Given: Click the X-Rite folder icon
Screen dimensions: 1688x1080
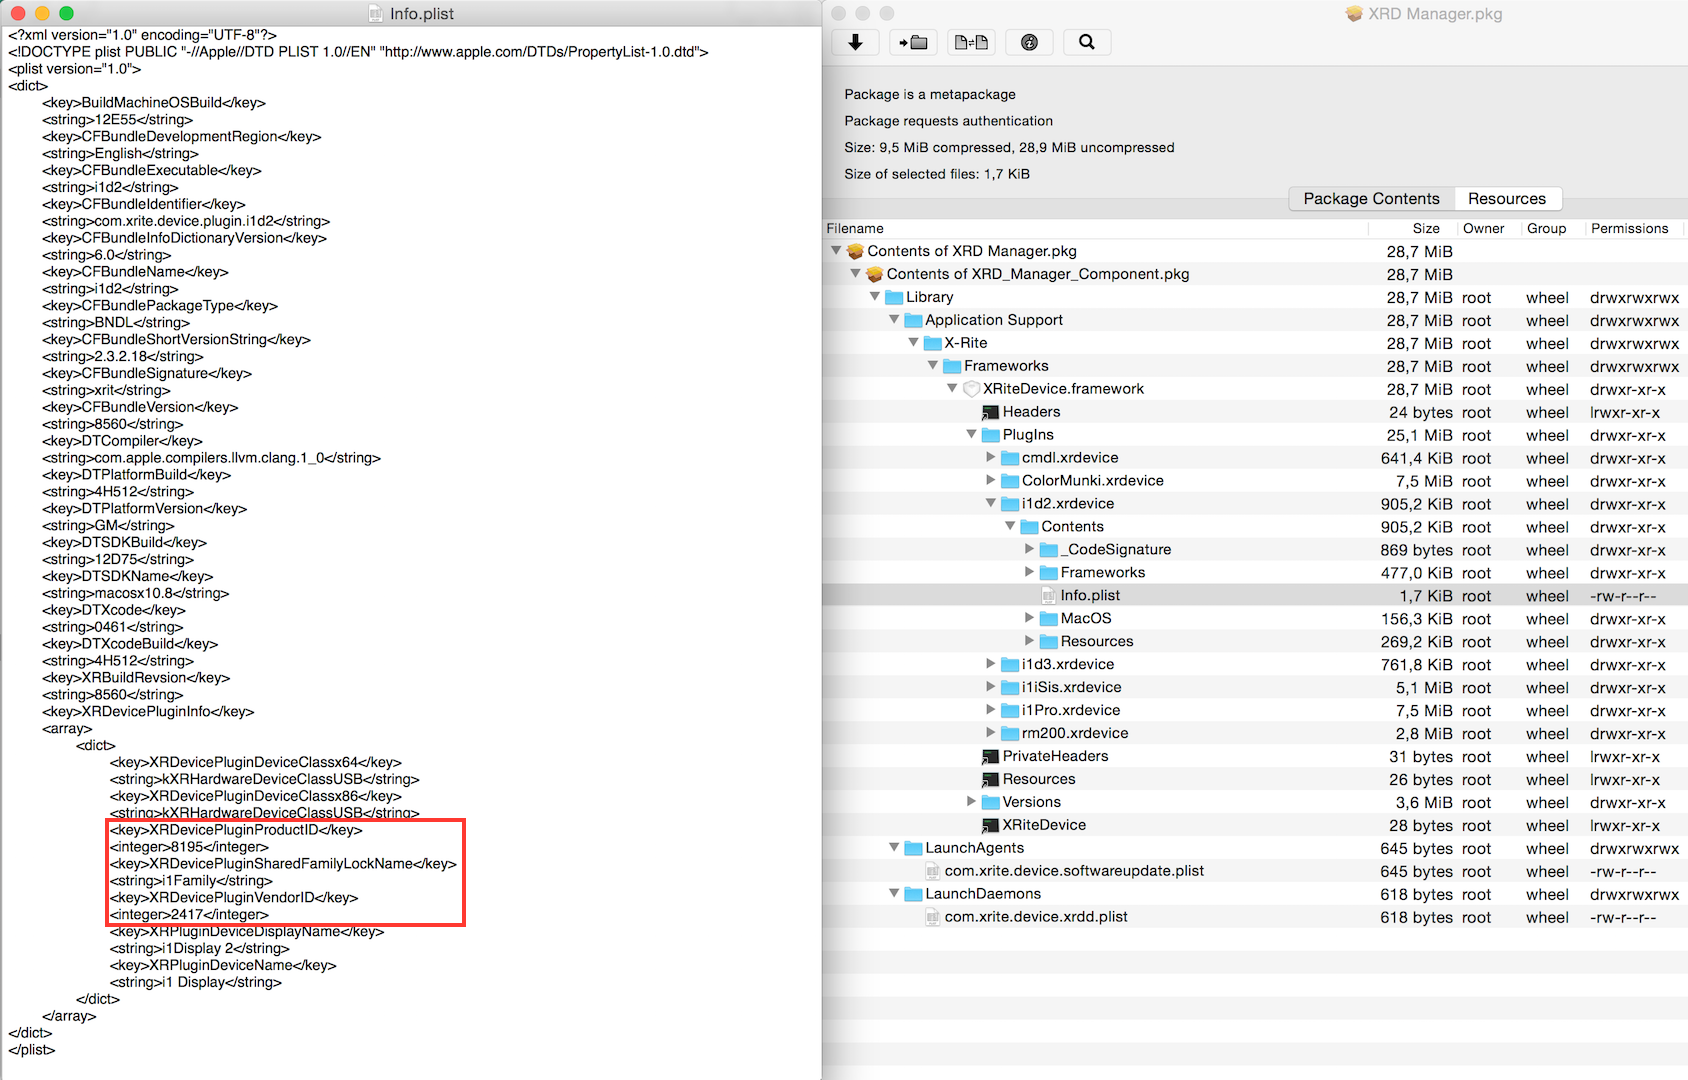Looking at the screenshot, I should (x=933, y=343).
